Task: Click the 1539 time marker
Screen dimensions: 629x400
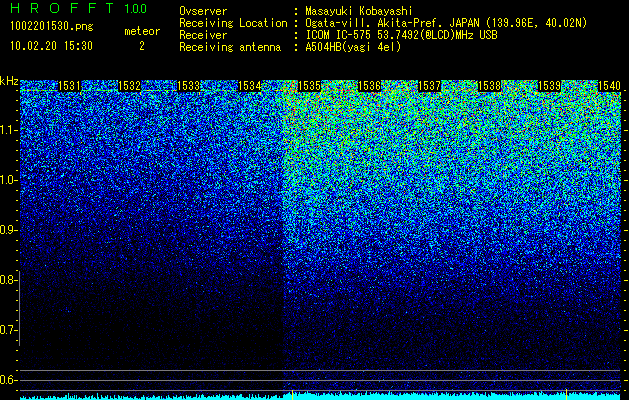Action: click(549, 86)
